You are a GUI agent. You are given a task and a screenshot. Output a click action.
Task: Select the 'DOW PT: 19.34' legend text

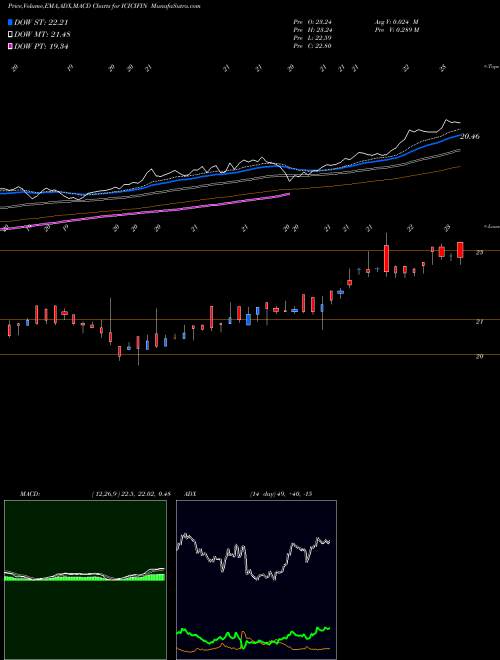coord(41,46)
